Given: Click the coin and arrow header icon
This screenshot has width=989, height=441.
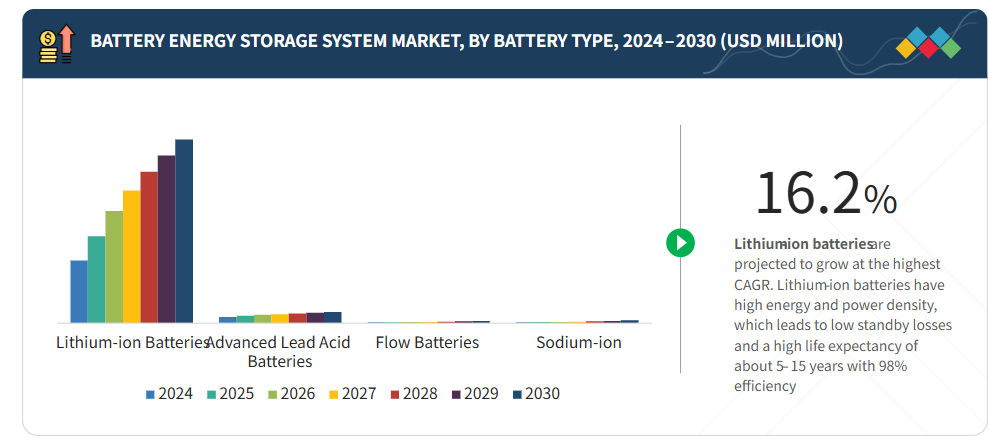Looking at the screenshot, I should coord(57,43).
